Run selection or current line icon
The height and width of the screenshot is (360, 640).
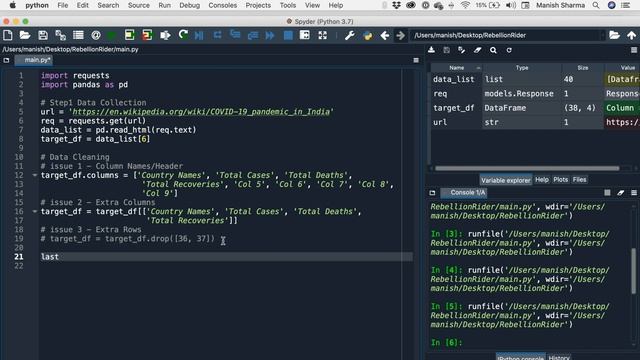[165, 36]
